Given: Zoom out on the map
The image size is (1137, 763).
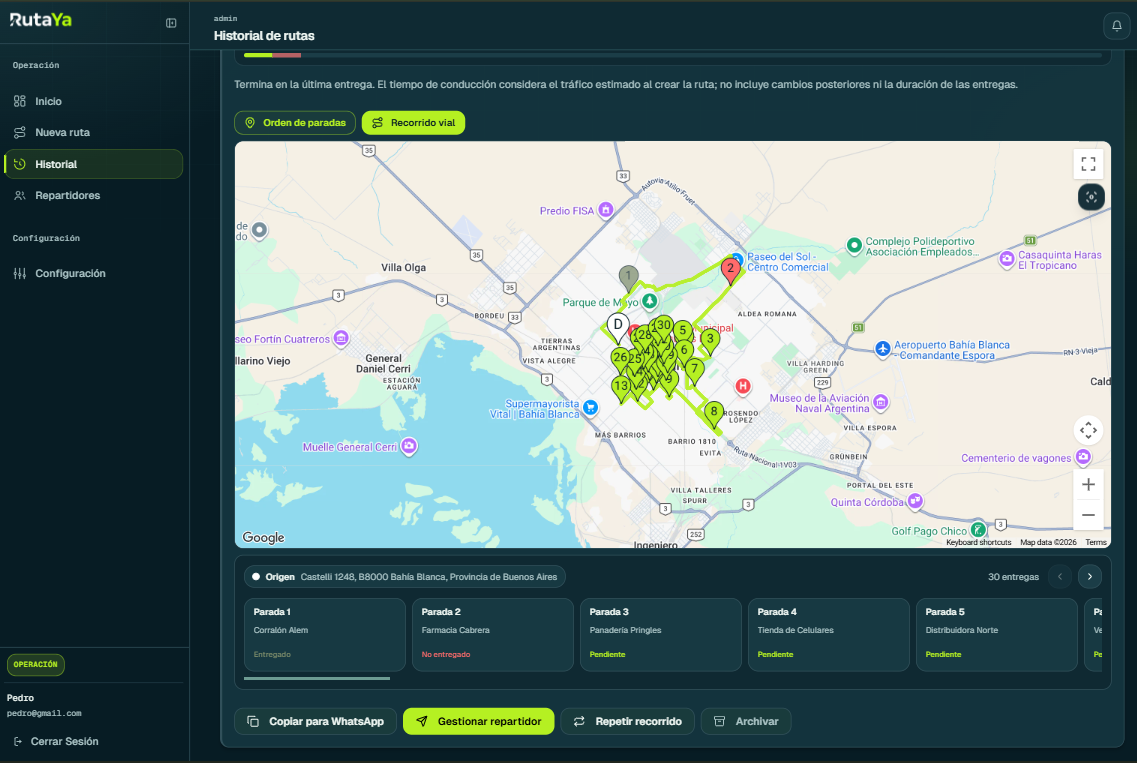Looking at the screenshot, I should click(x=1088, y=515).
